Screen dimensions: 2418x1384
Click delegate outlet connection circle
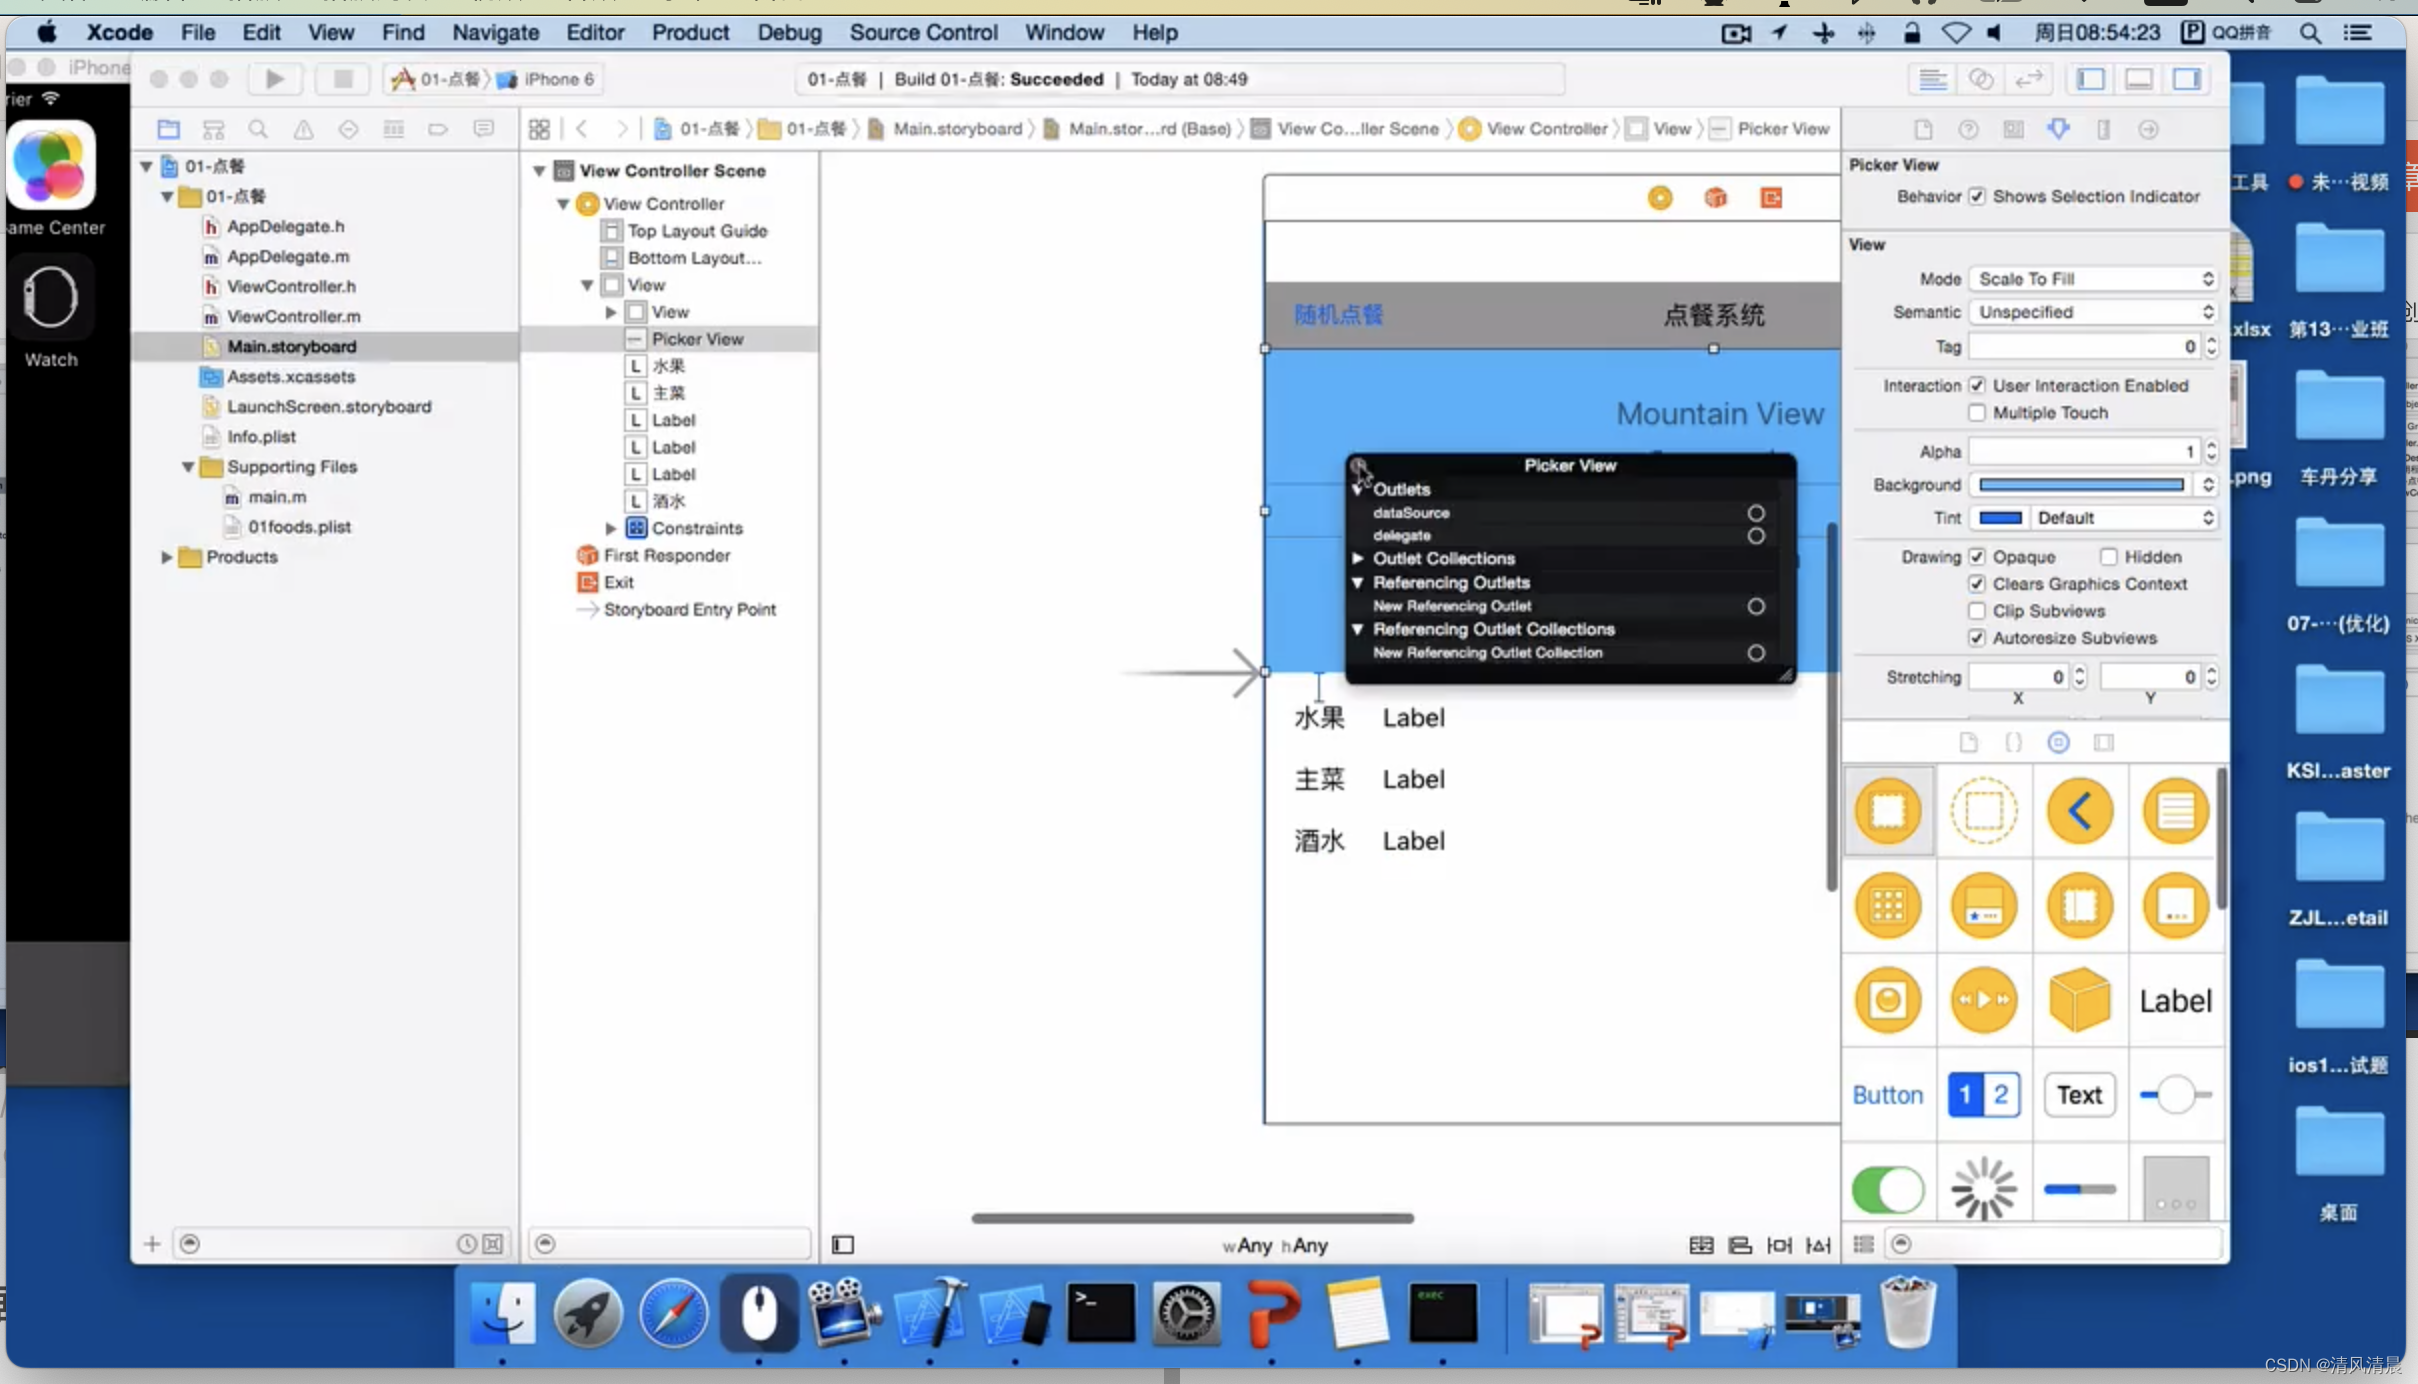coord(1755,532)
